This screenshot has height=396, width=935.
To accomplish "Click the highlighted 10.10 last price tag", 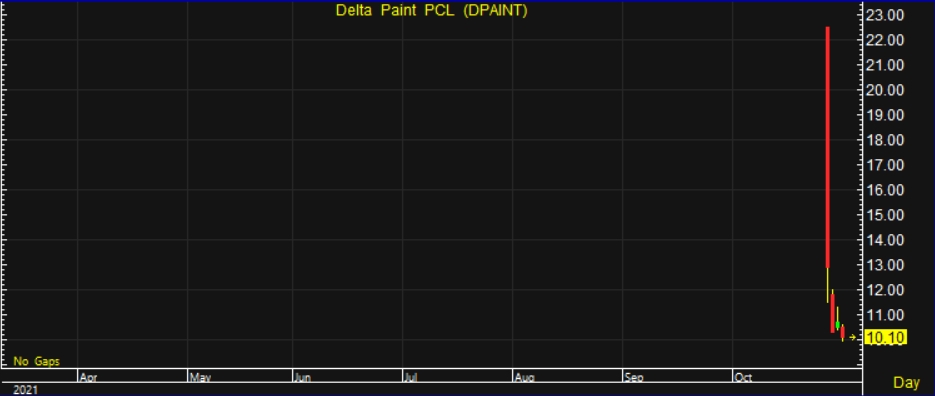I will 886,338.
